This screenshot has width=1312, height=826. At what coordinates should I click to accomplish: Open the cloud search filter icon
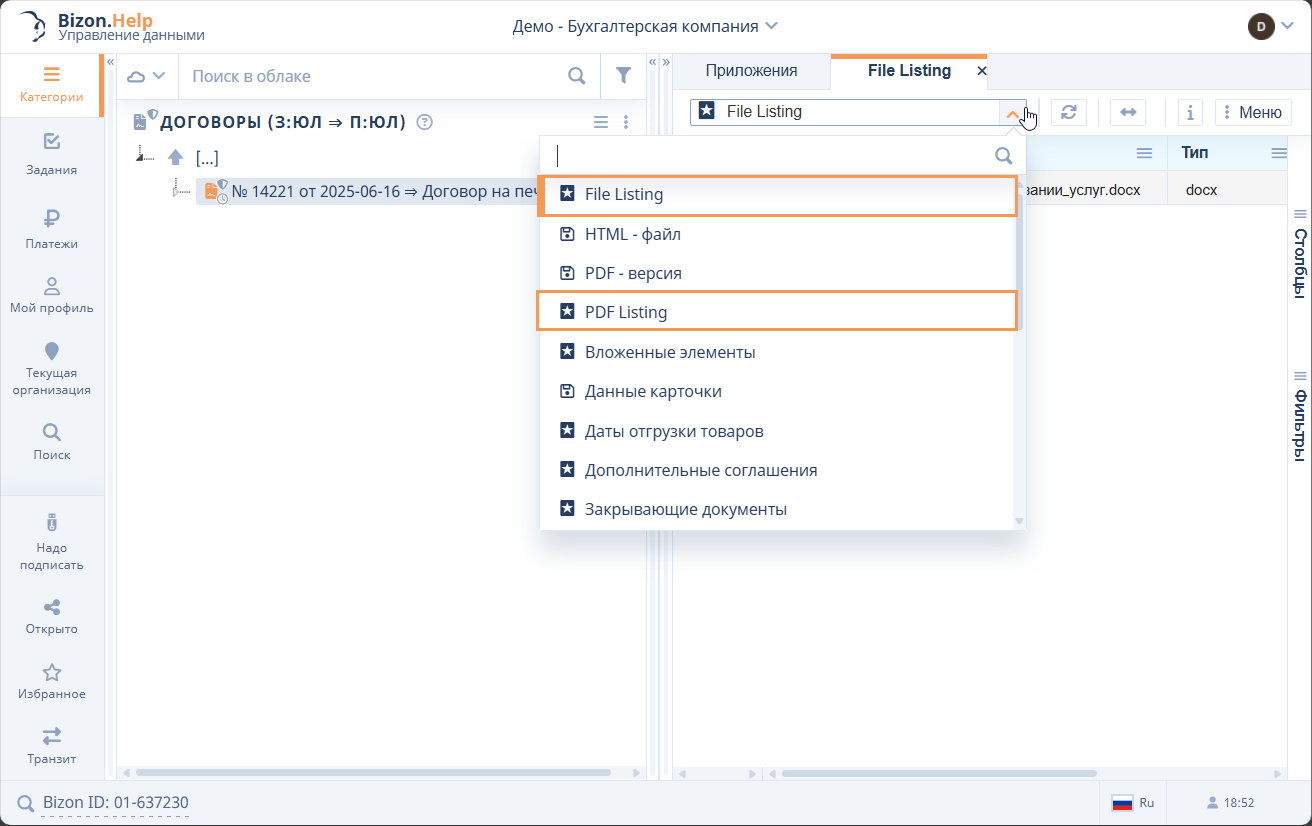pyautogui.click(x=623, y=76)
